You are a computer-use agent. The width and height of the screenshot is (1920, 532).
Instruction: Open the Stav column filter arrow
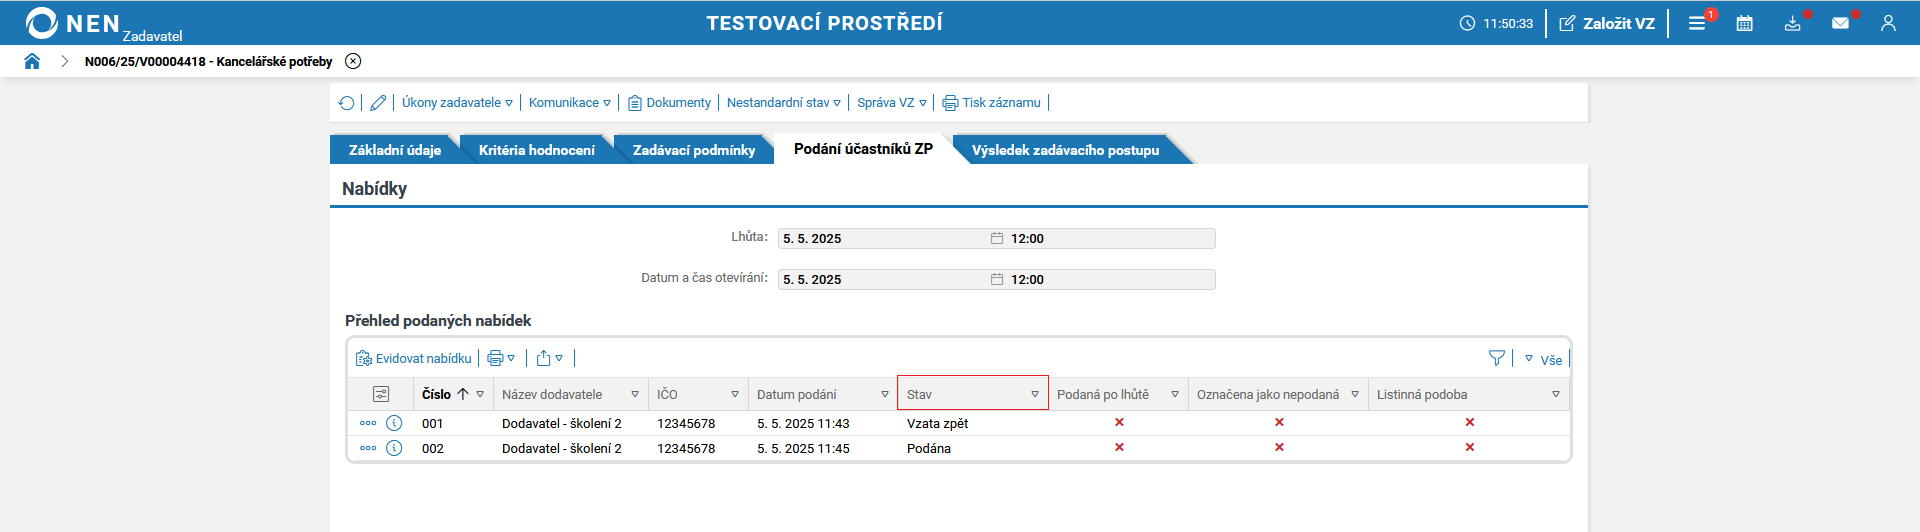1035,394
